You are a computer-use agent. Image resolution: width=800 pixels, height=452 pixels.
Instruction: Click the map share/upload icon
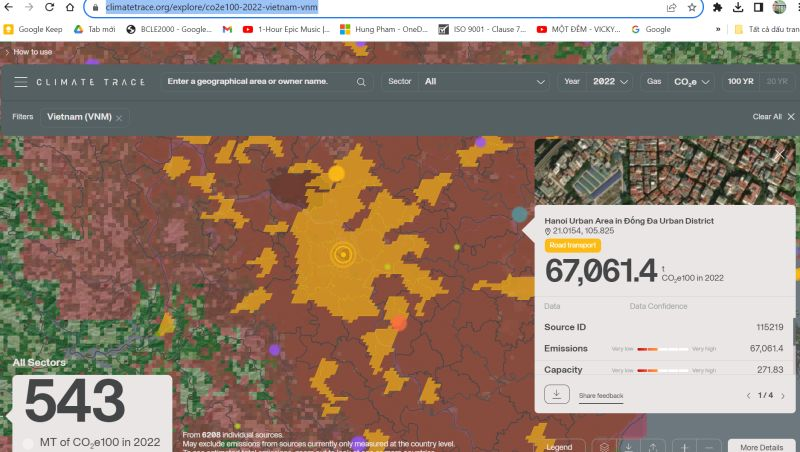652,446
